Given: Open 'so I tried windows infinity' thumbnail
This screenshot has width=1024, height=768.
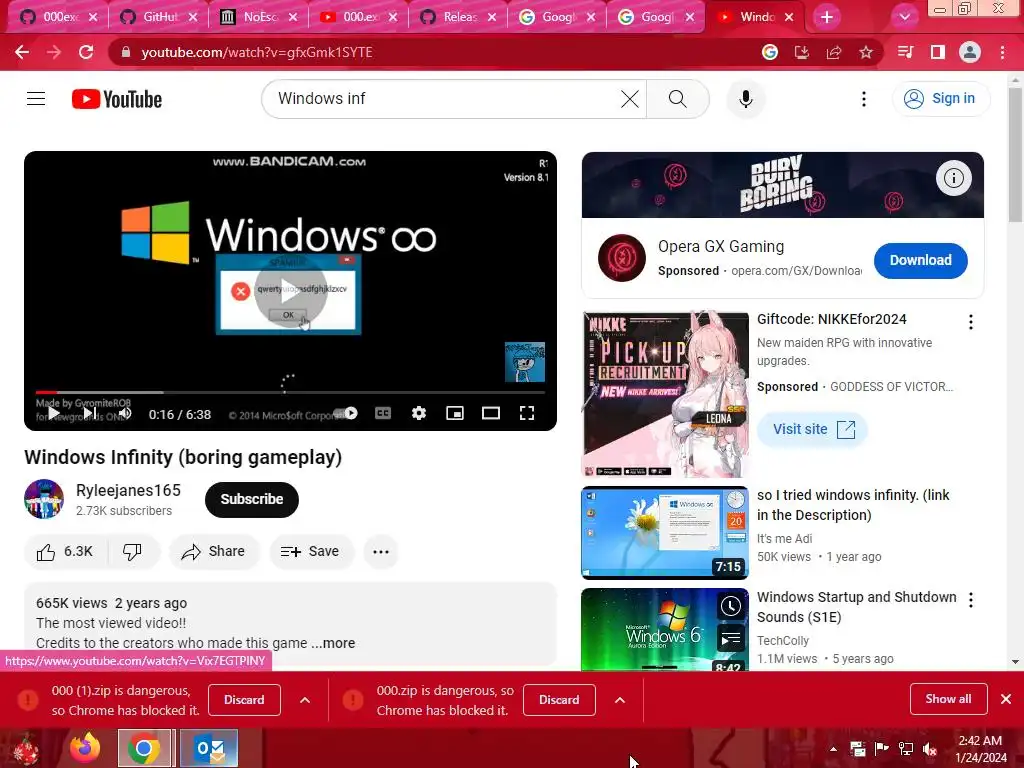Looking at the screenshot, I should tap(665, 533).
